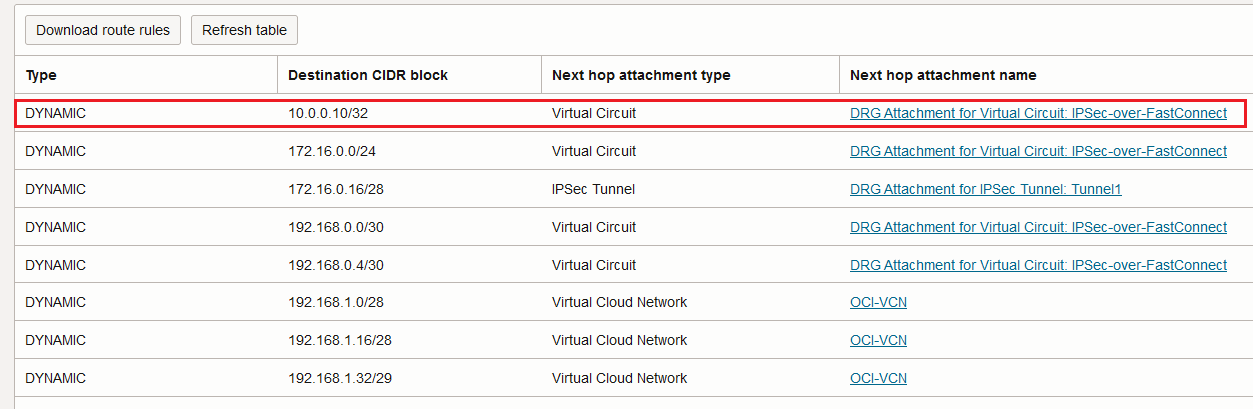Screen dimensions: 1253x409
Task: Open the OCI-VCN link for 192.168.1.16/28
Action: [878, 340]
